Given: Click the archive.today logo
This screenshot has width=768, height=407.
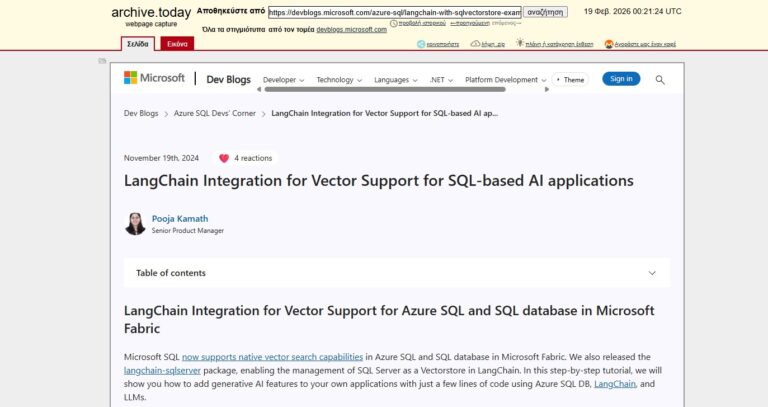Looking at the screenshot, I should [150, 12].
